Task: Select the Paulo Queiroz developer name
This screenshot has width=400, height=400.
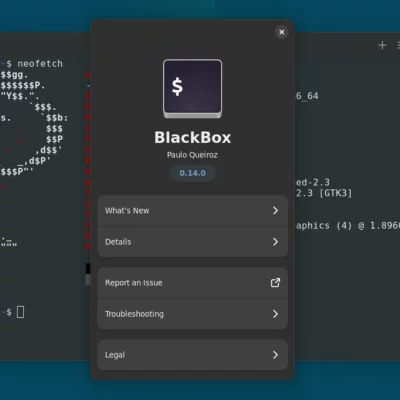Action: pos(192,155)
